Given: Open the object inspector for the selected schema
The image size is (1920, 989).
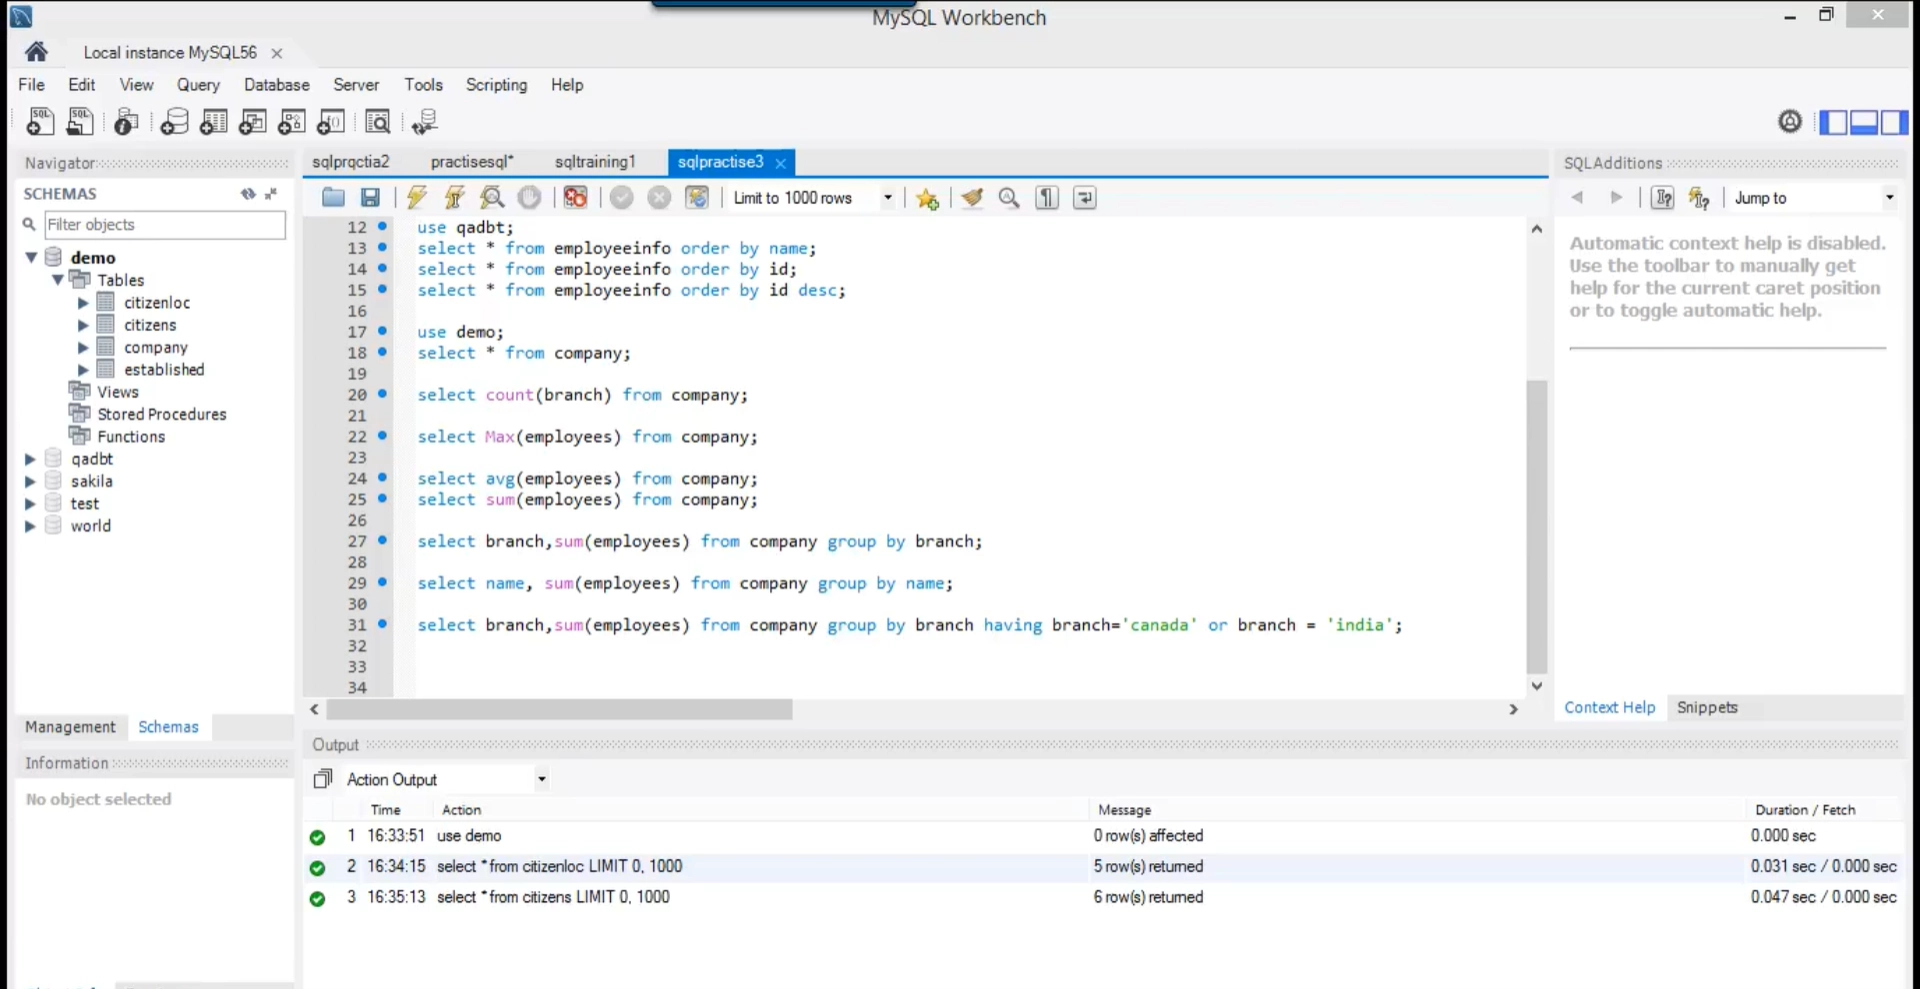Looking at the screenshot, I should pos(126,122).
